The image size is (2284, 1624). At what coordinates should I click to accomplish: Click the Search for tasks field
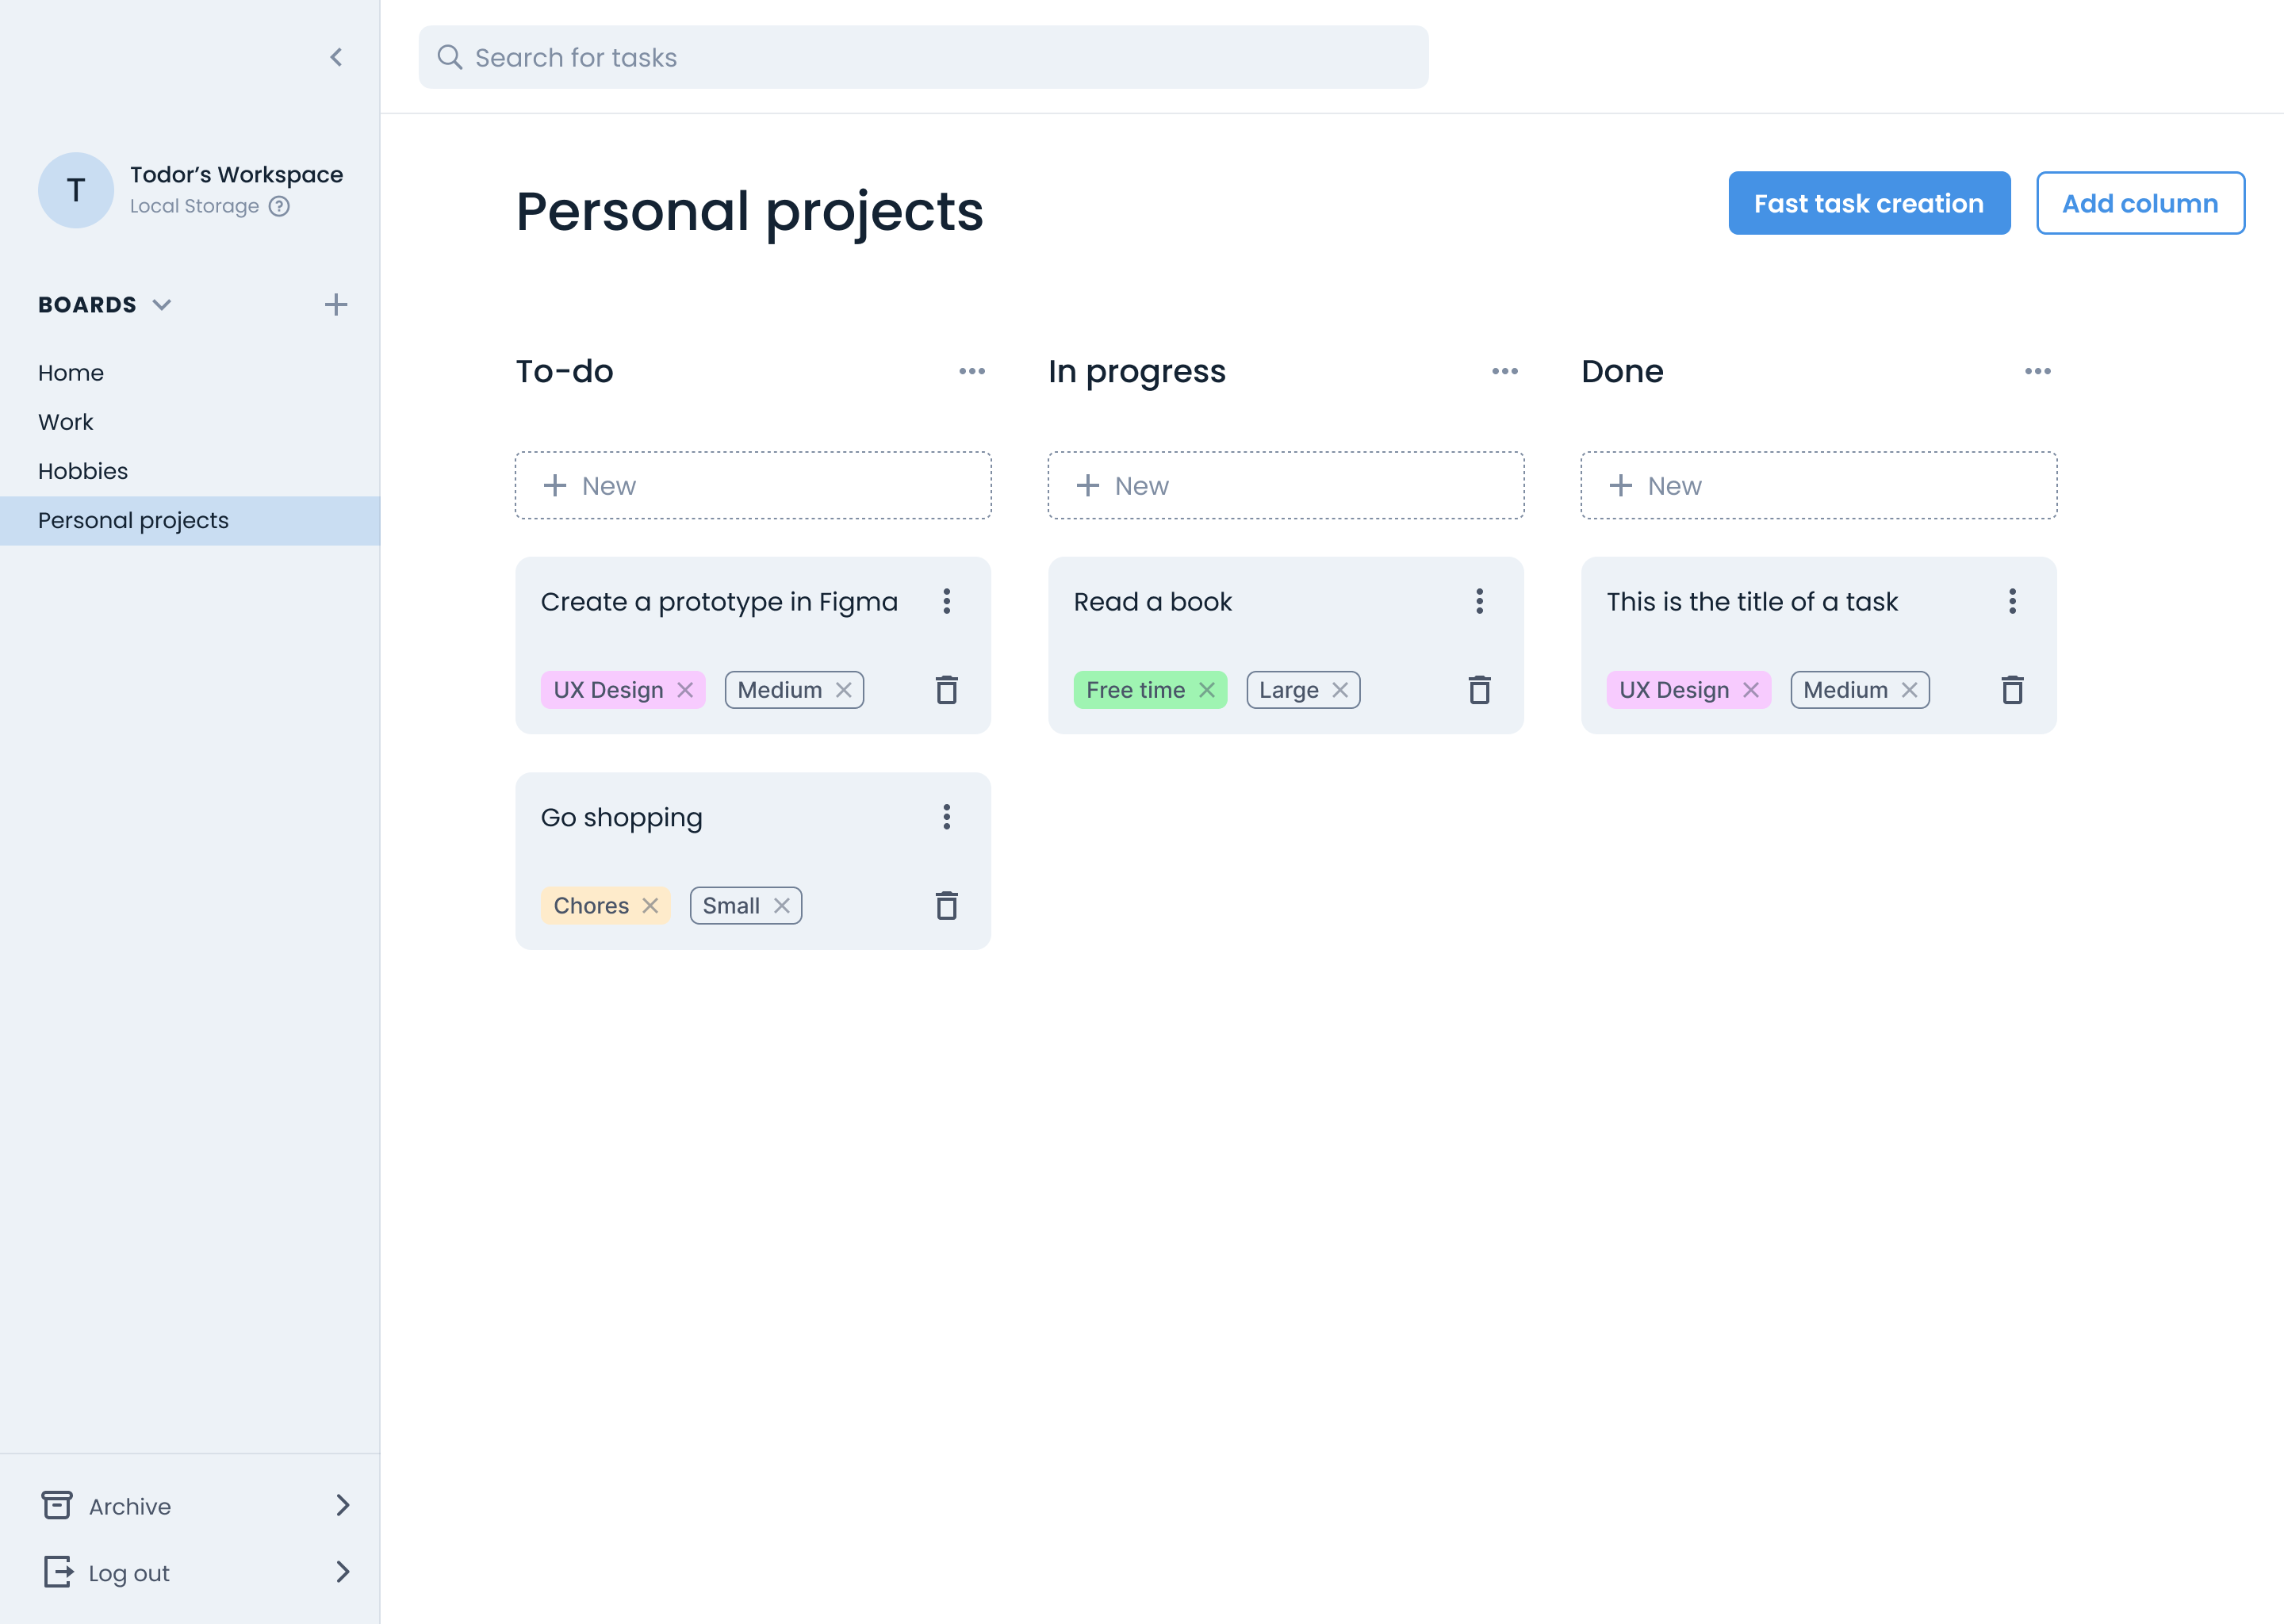923,57
